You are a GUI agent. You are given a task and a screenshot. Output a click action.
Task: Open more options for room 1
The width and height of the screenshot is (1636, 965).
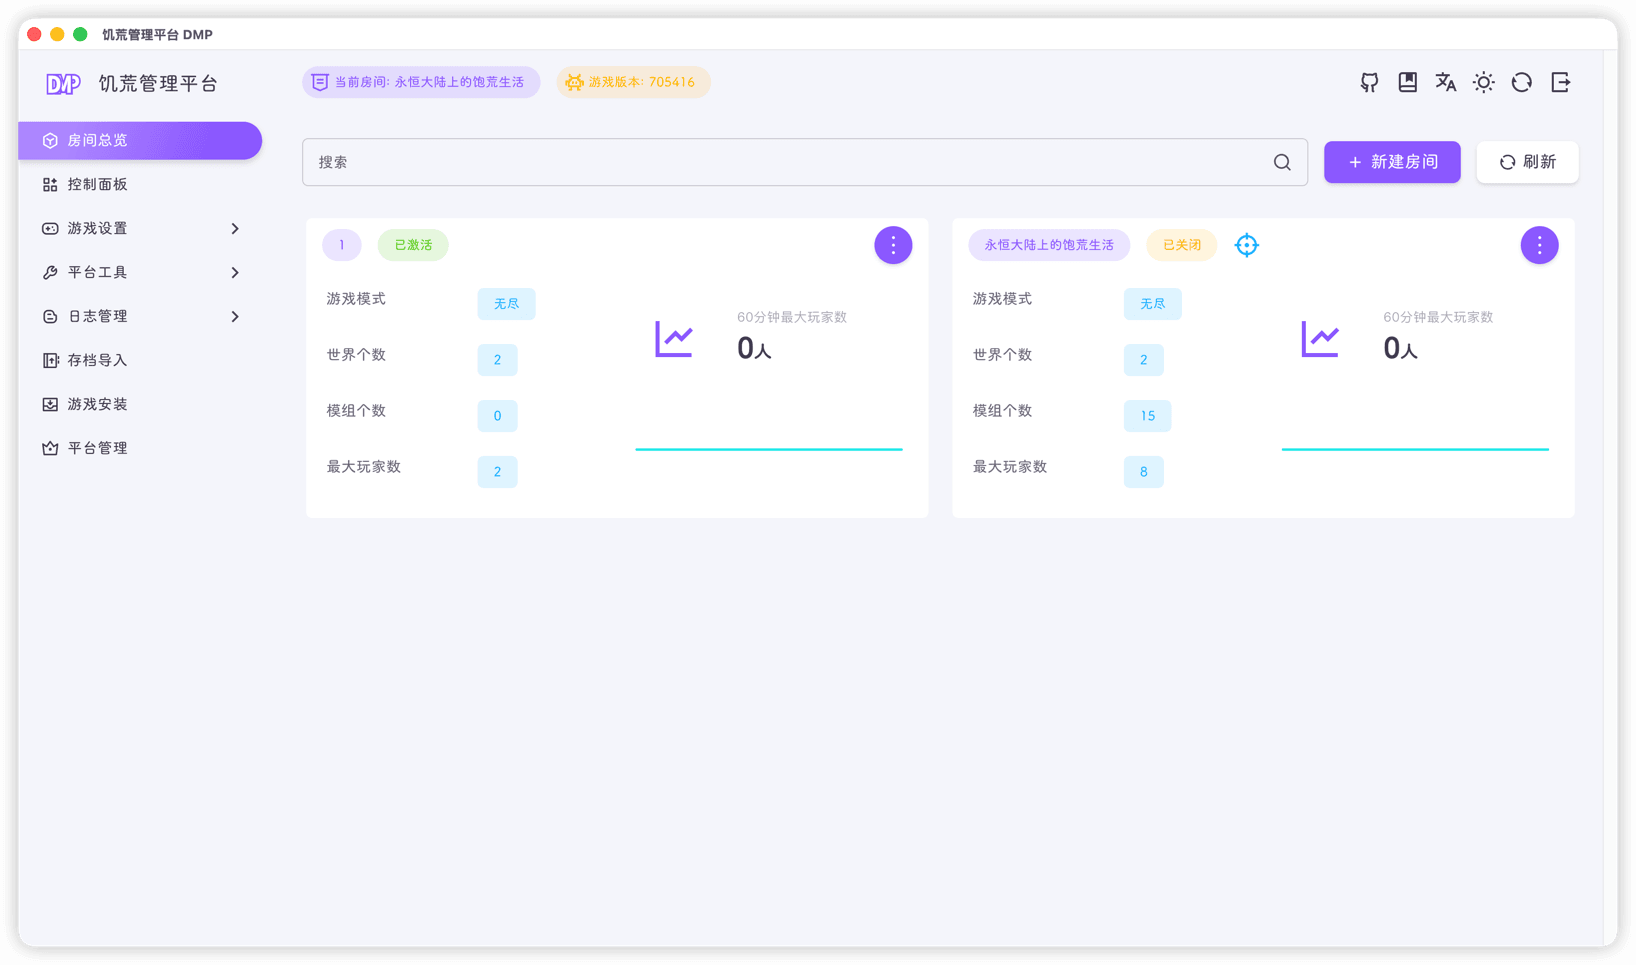coord(893,245)
